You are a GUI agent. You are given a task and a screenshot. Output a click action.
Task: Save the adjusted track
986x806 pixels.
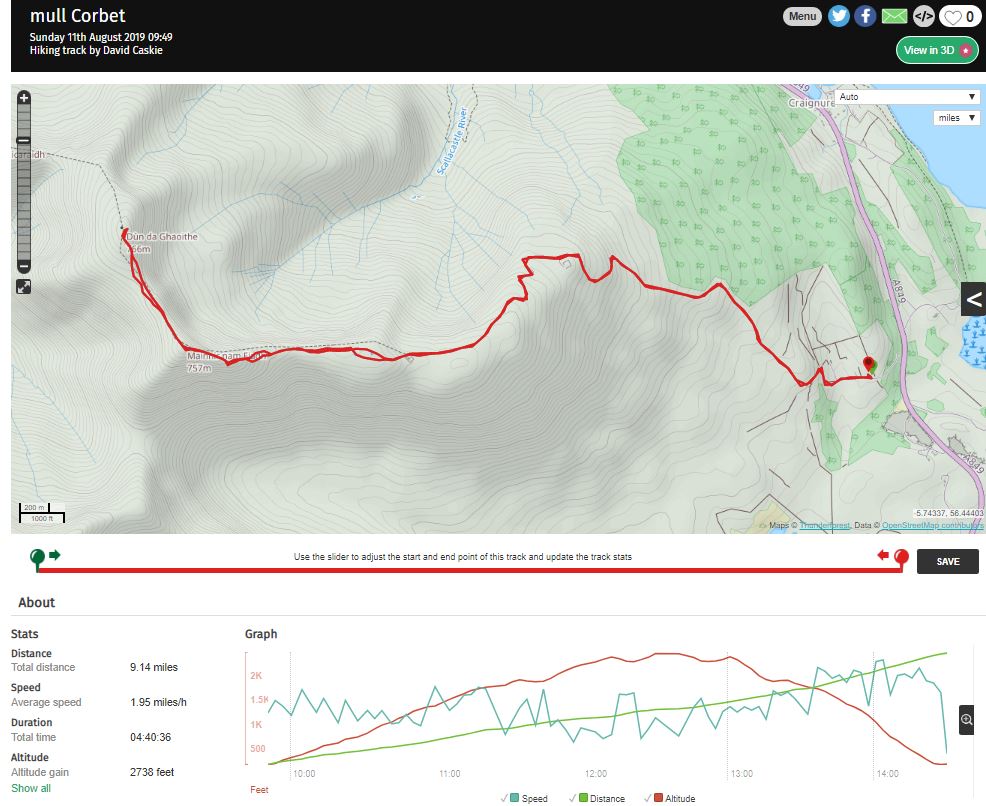click(x=947, y=562)
